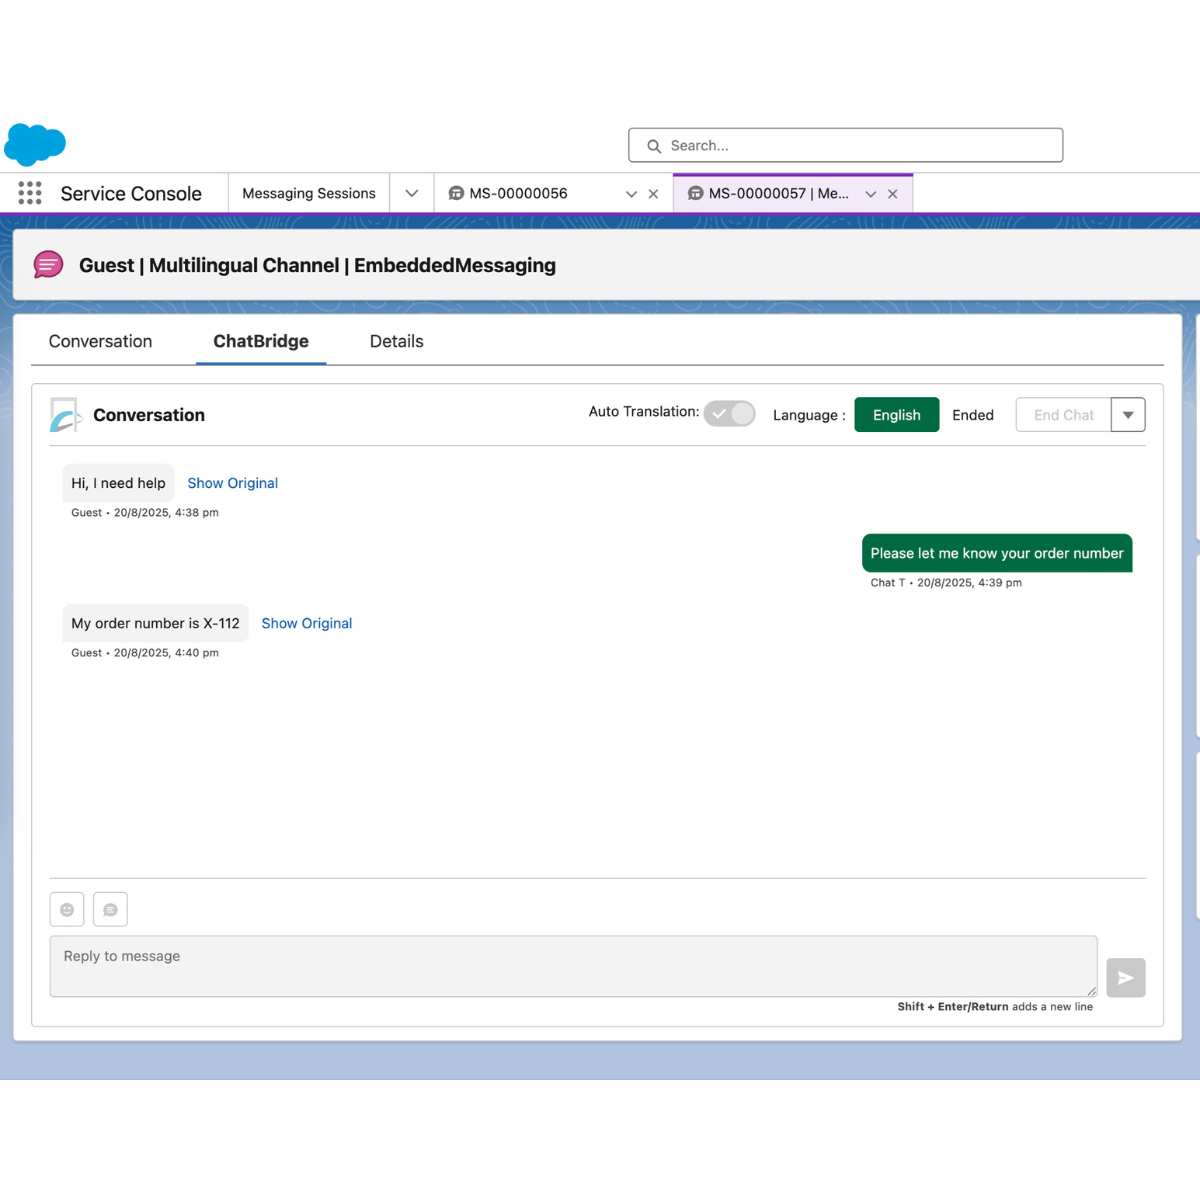Click the Shift + Enter/Return hint text
The height and width of the screenshot is (1200, 1200).
[x=995, y=1007]
